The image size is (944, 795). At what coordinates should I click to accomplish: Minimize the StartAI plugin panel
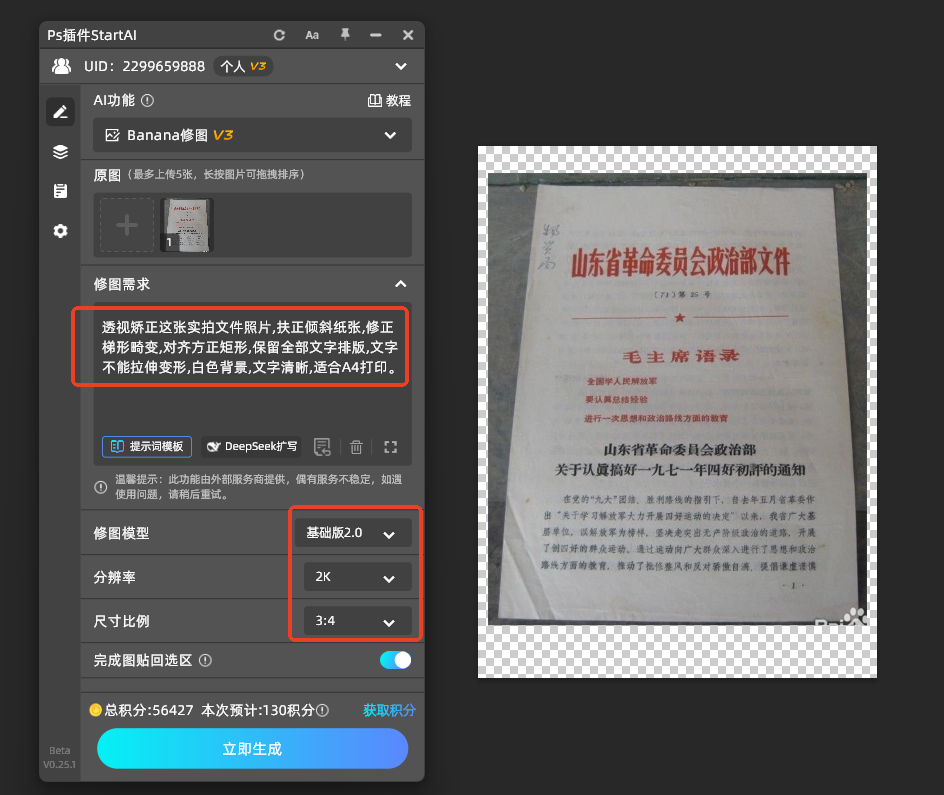click(376, 35)
